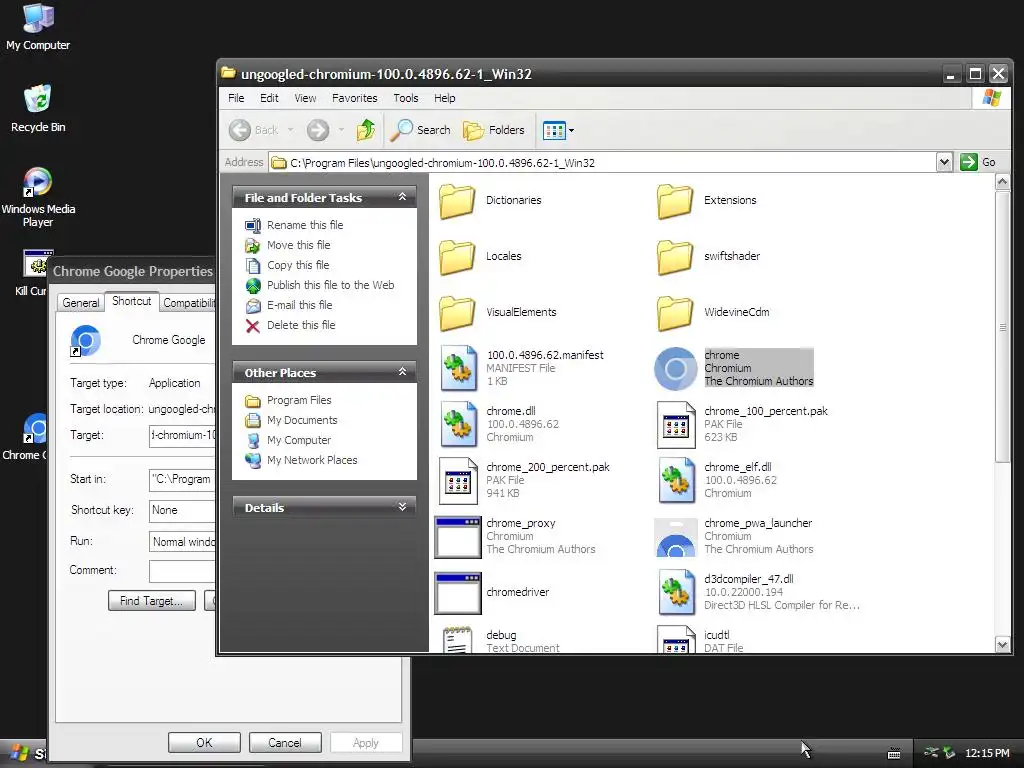Select the 100.0.4896.62.manifest file icon
The height and width of the screenshot is (768, 1024).
pos(458,368)
